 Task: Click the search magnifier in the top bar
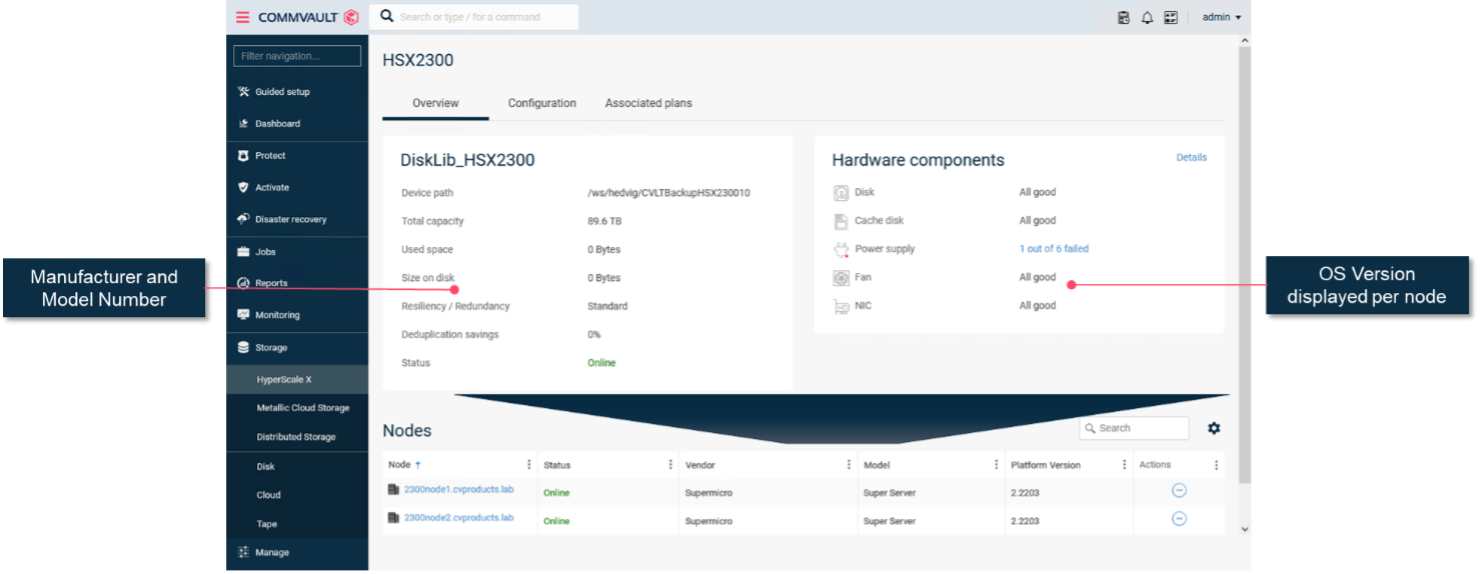pos(387,17)
